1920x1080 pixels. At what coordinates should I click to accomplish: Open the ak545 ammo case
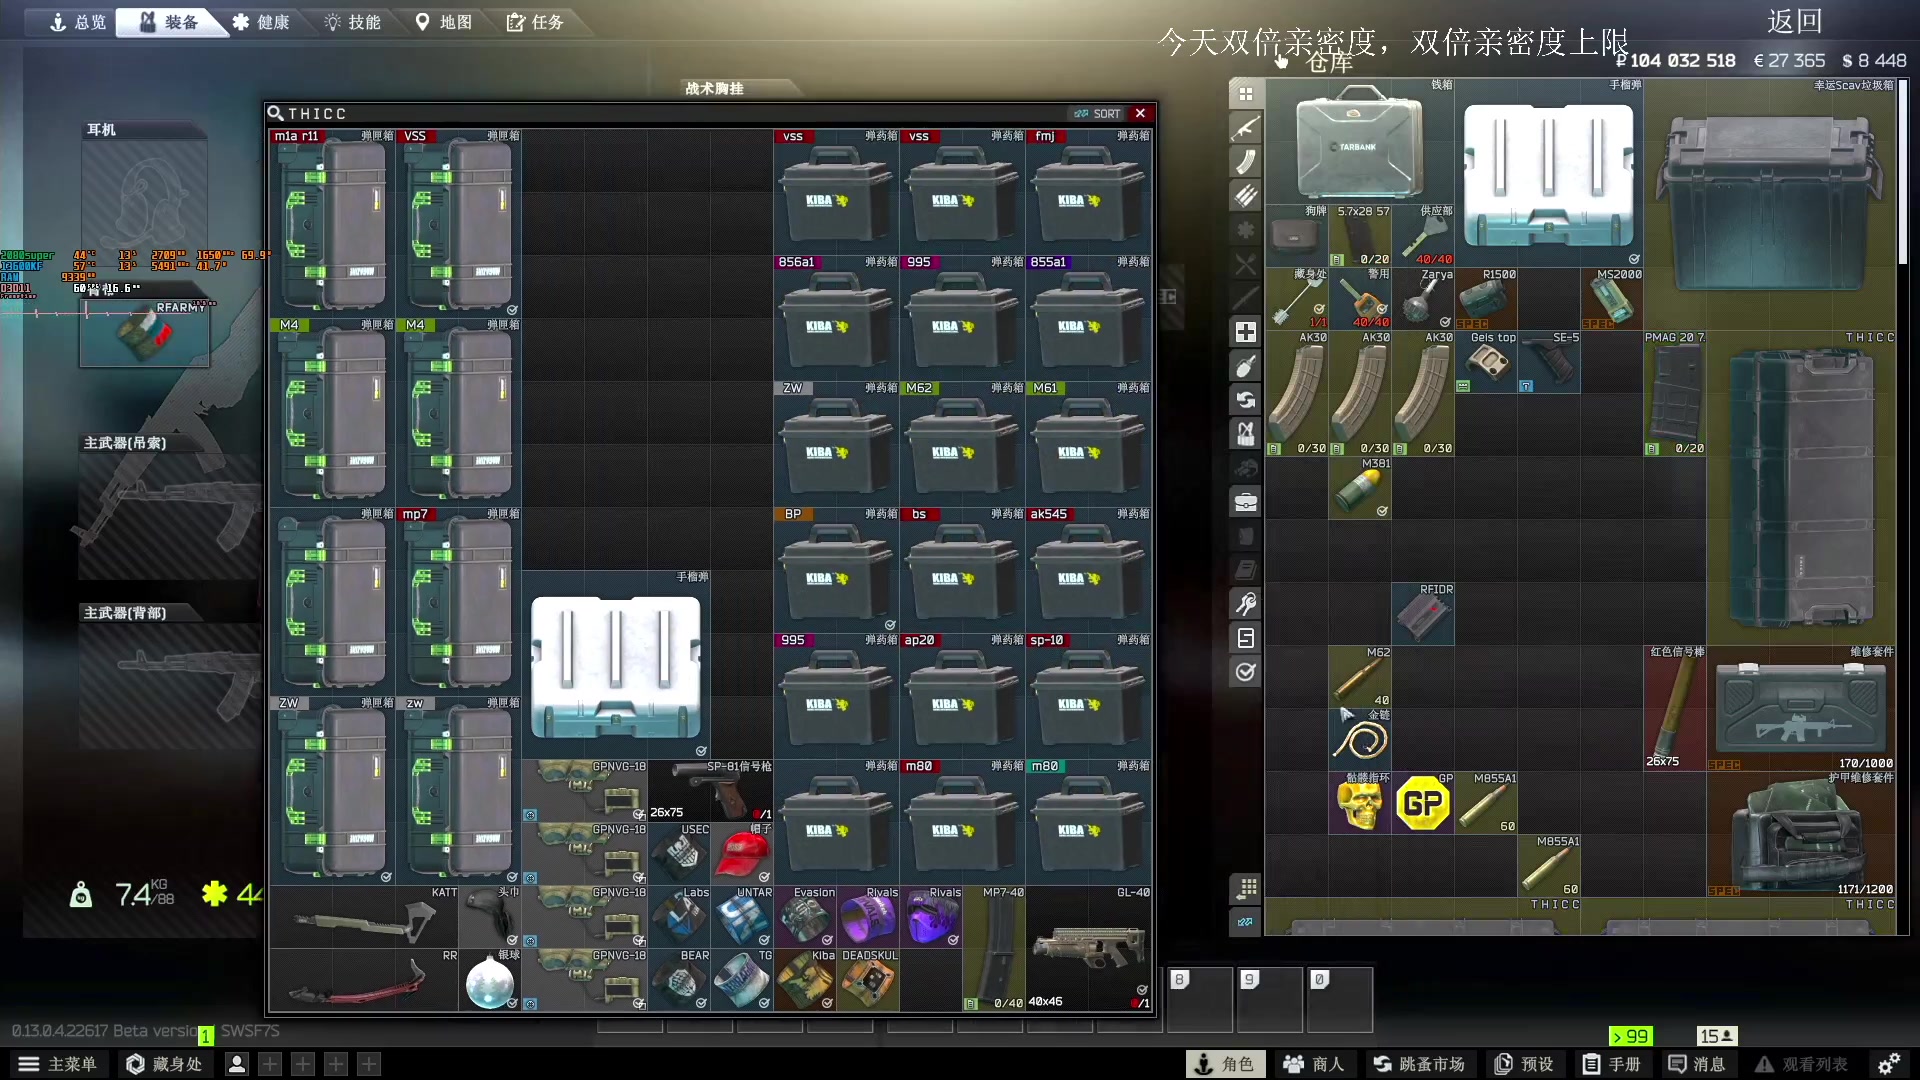tap(1089, 570)
